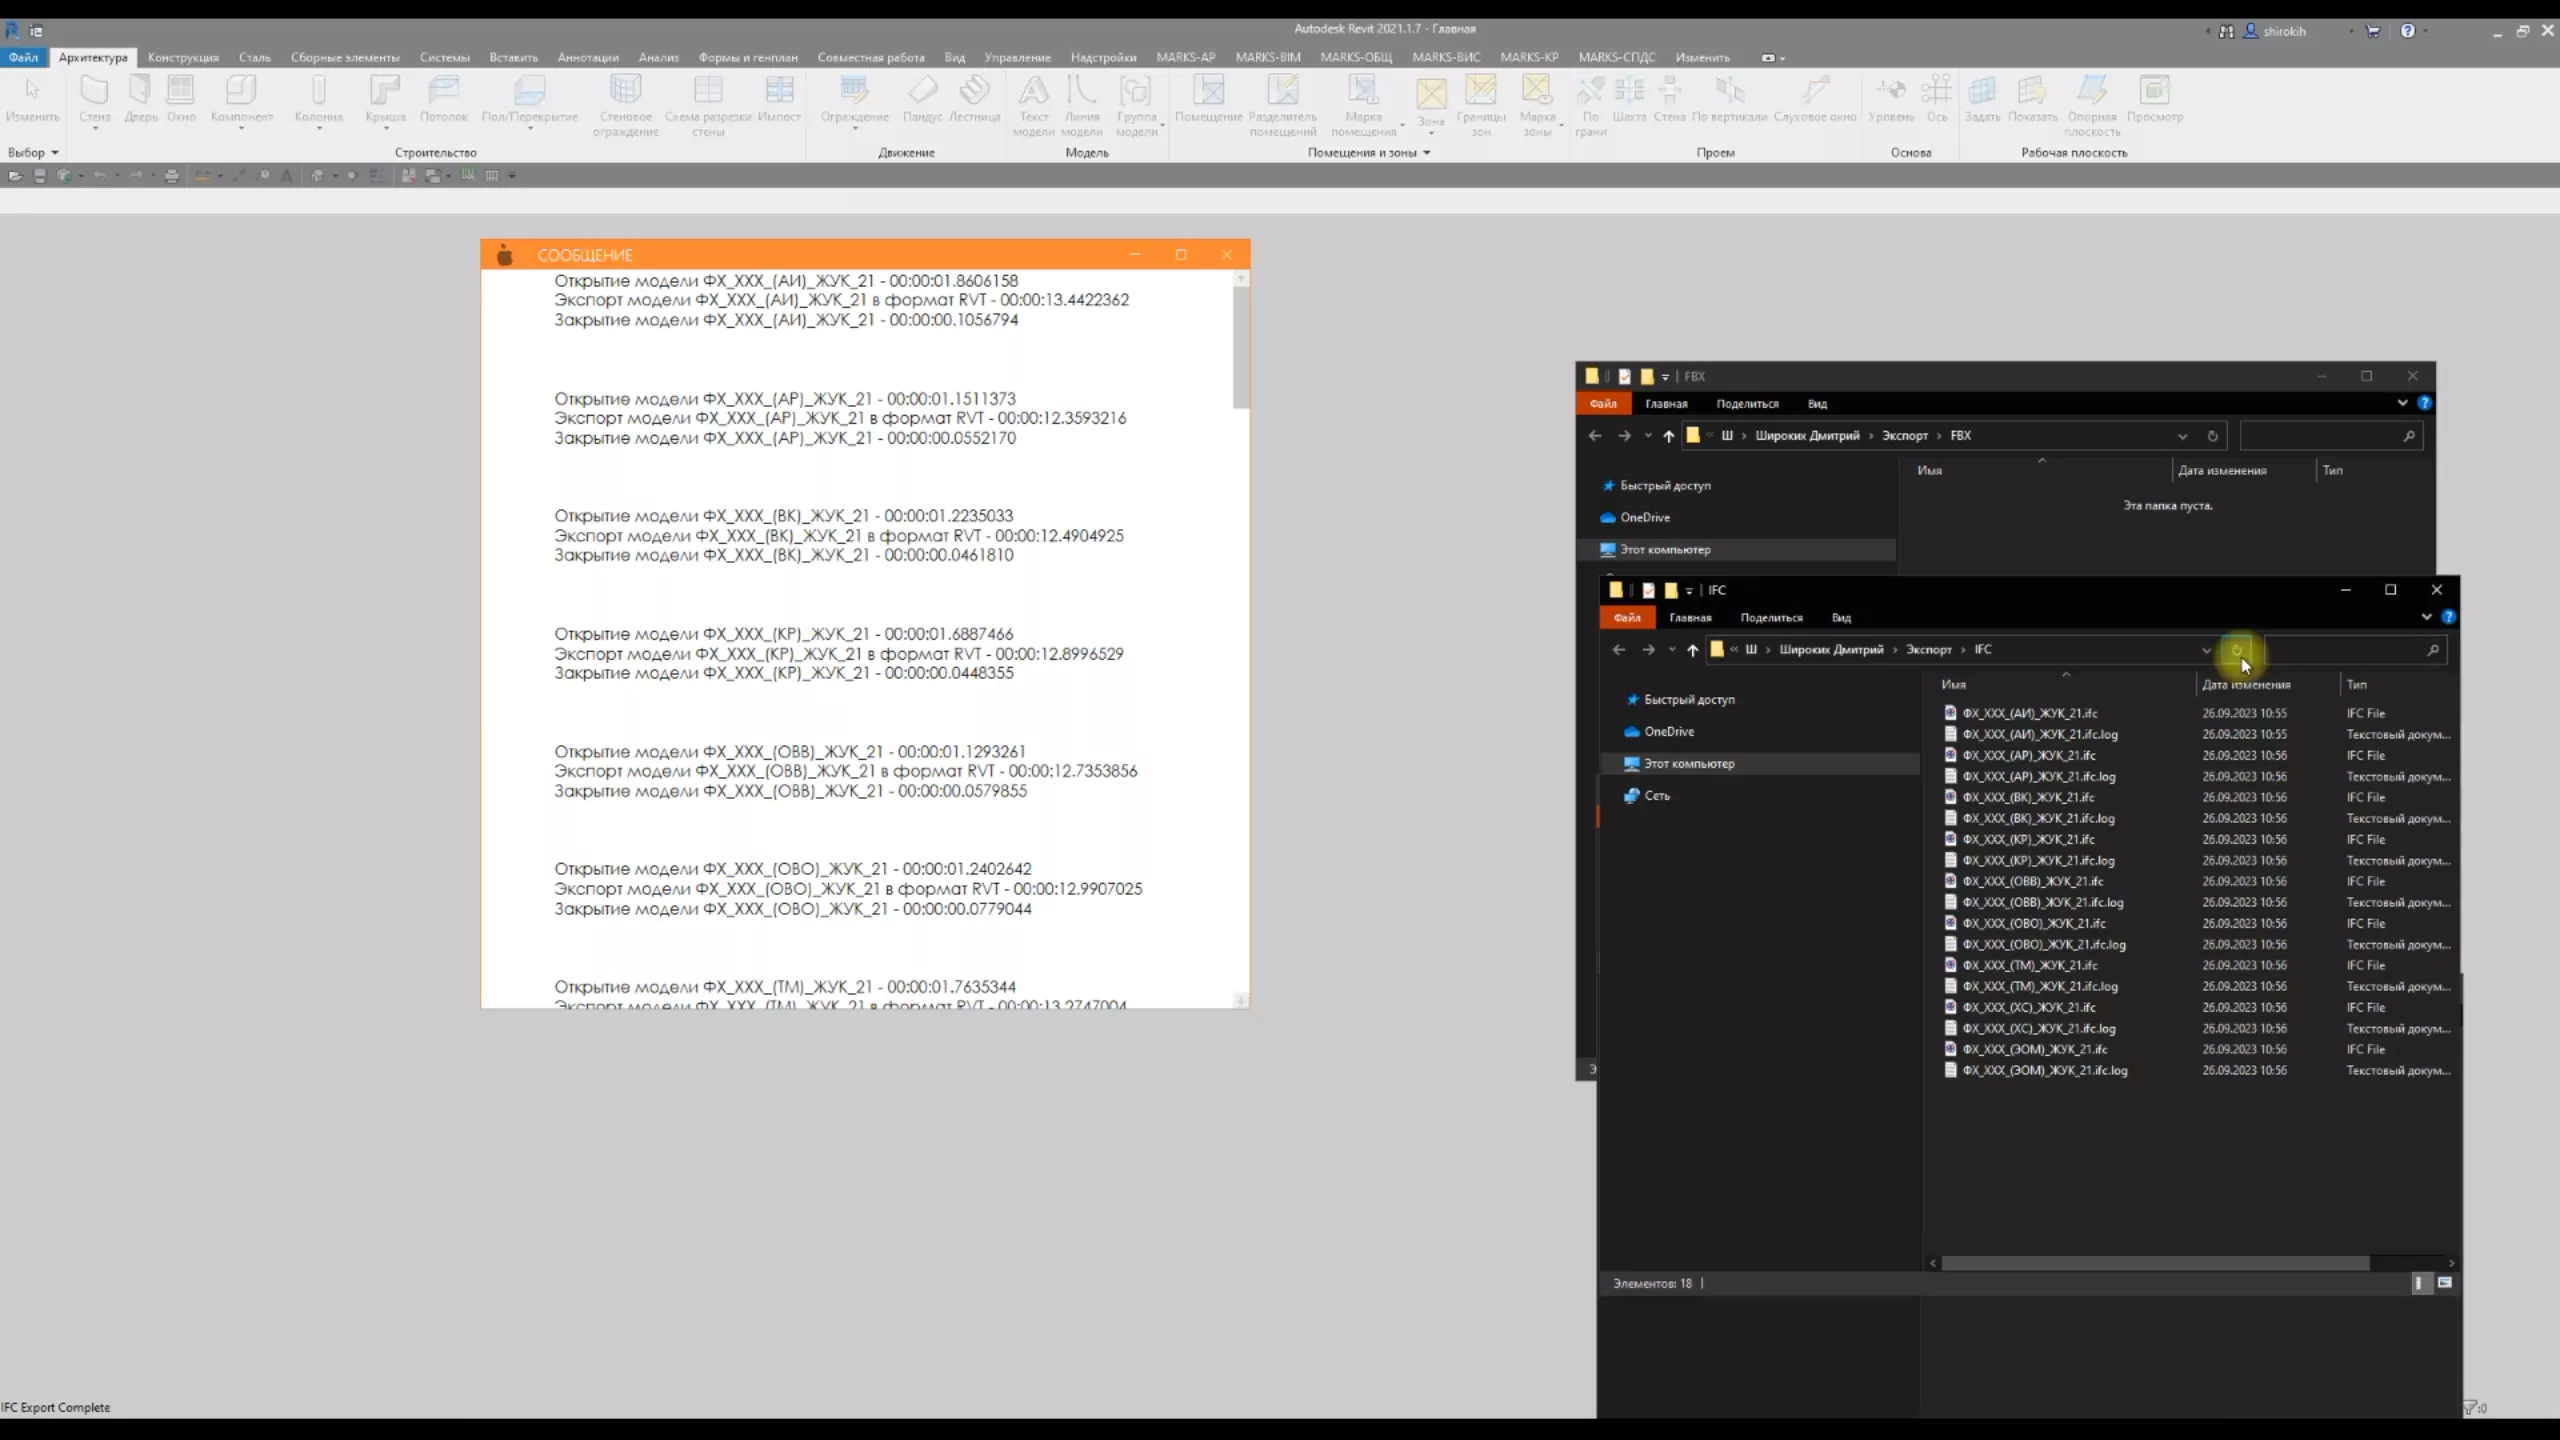
Task: Open the Вставить ribbon tab
Action: pos(513,57)
